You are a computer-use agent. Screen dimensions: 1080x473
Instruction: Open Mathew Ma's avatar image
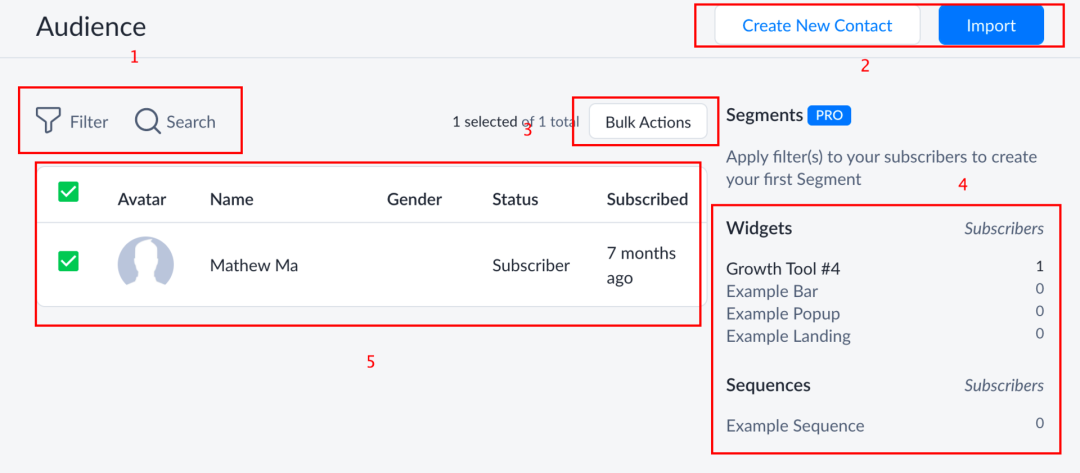tap(145, 264)
